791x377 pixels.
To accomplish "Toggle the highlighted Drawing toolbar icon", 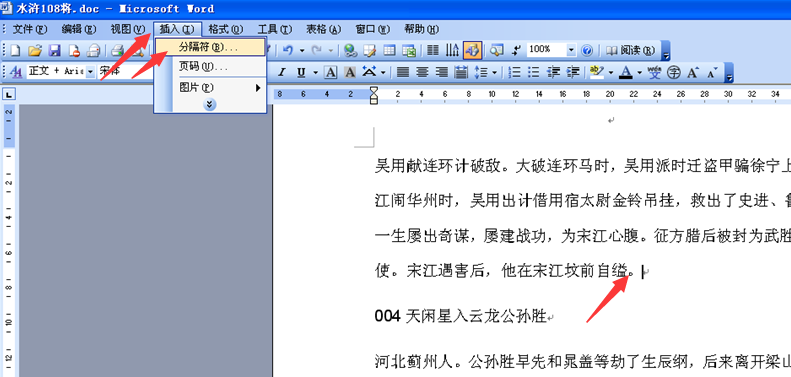I will click(x=472, y=50).
